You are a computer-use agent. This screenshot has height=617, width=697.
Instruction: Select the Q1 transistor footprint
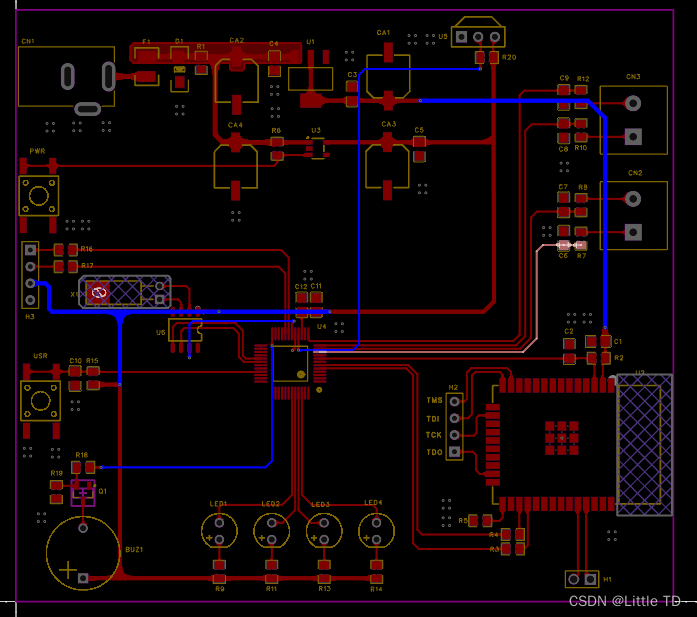click(83, 493)
